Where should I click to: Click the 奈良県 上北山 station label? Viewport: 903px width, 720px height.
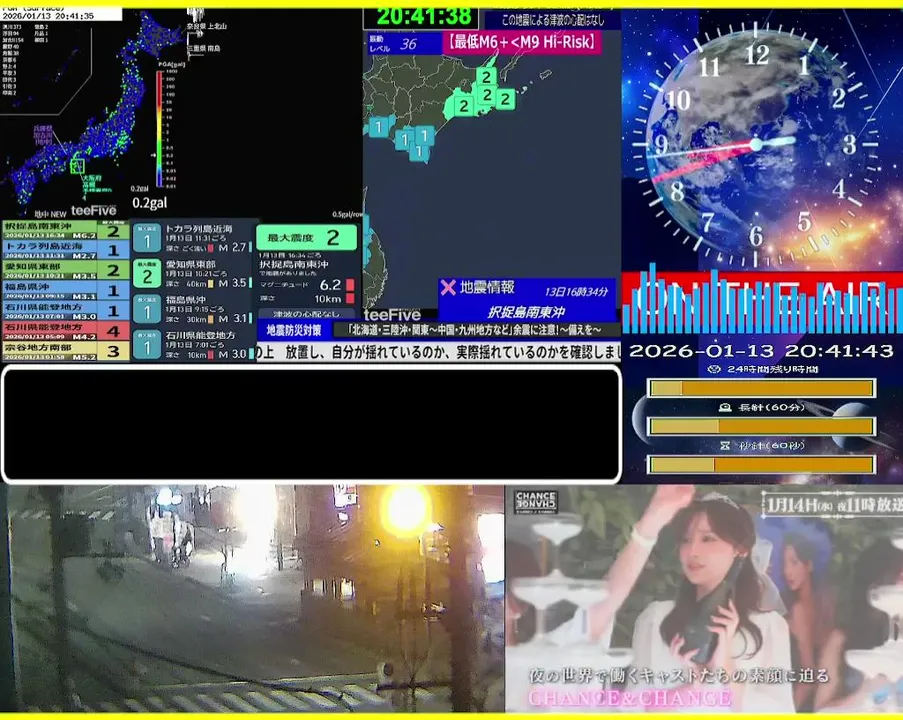point(207,26)
